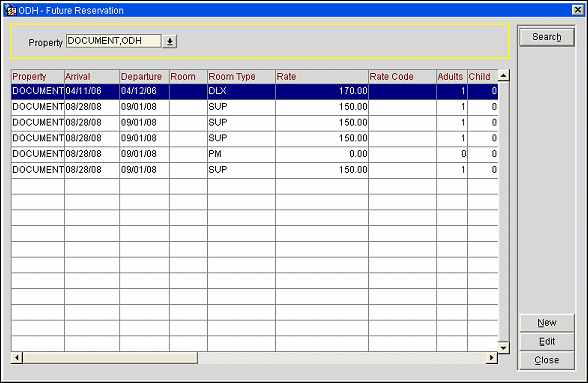The height and width of the screenshot is (383, 588).
Task: Click the Close button at bottom right
Action: (x=547, y=360)
